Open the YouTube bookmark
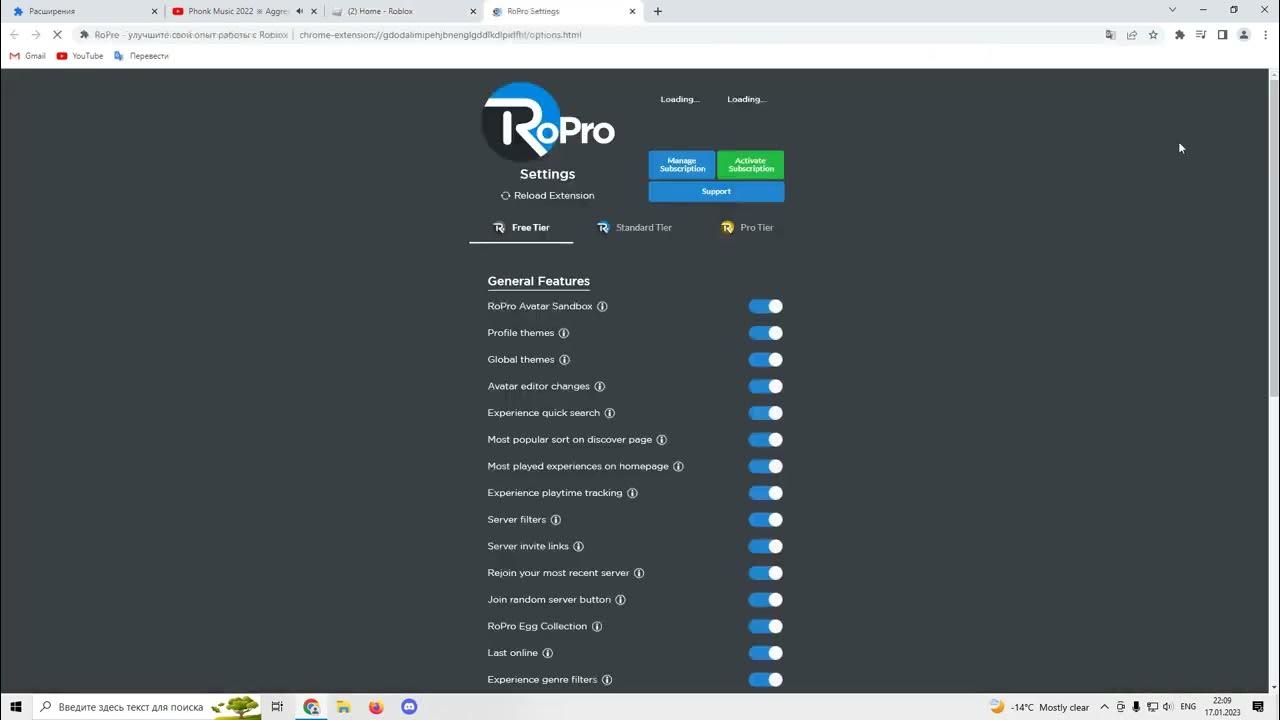 coord(80,56)
